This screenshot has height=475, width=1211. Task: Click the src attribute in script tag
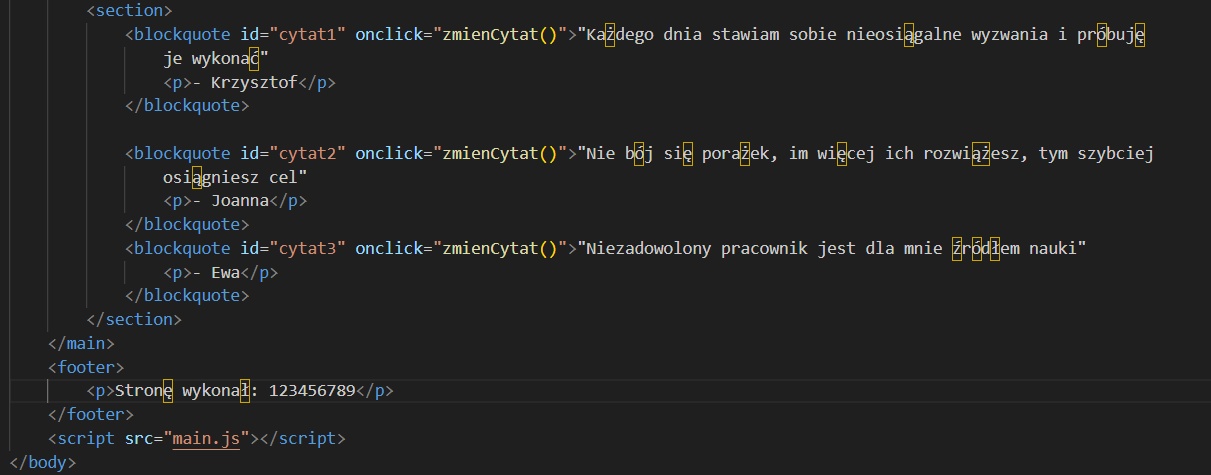139,438
